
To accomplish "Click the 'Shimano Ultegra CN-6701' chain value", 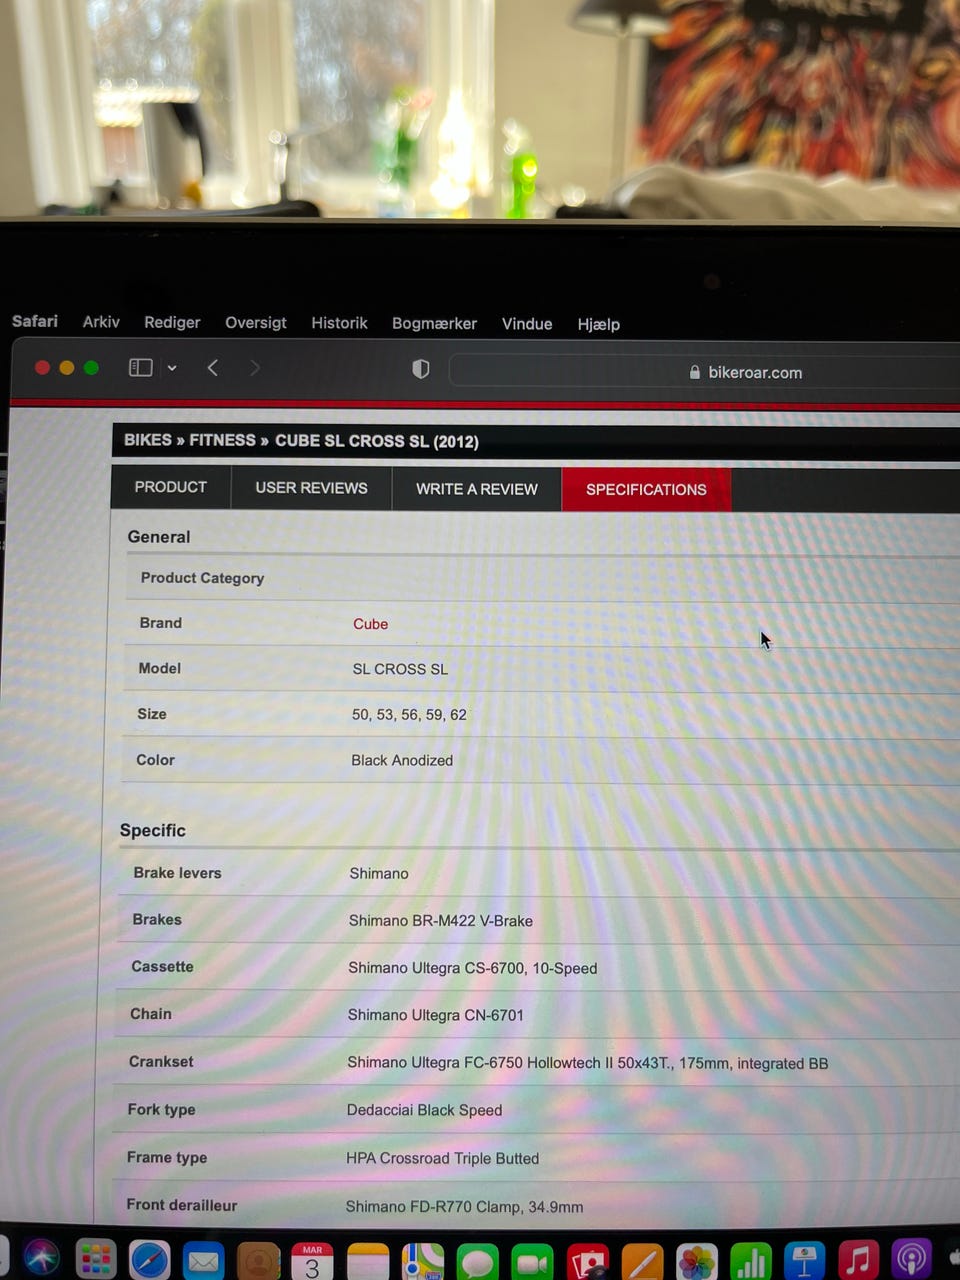I will (x=435, y=1015).
